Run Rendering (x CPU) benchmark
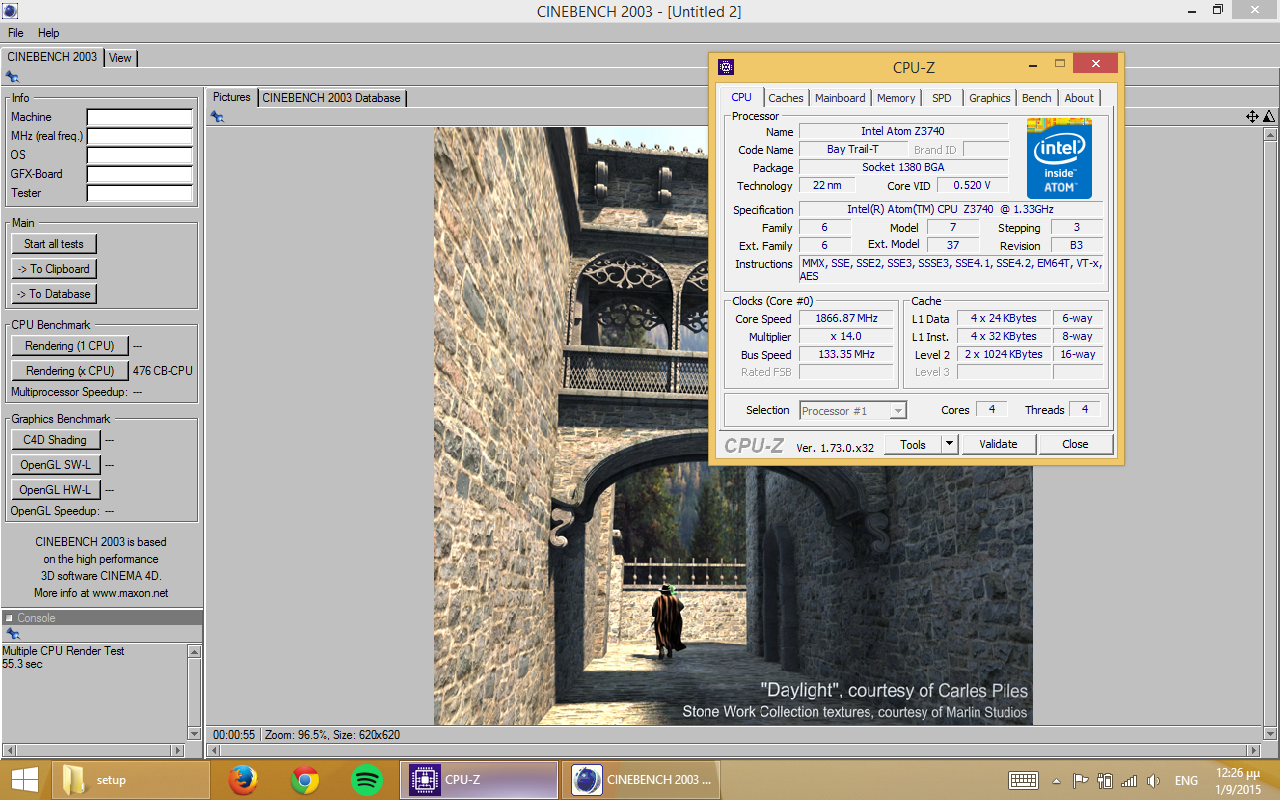The height and width of the screenshot is (800, 1280). coord(70,371)
